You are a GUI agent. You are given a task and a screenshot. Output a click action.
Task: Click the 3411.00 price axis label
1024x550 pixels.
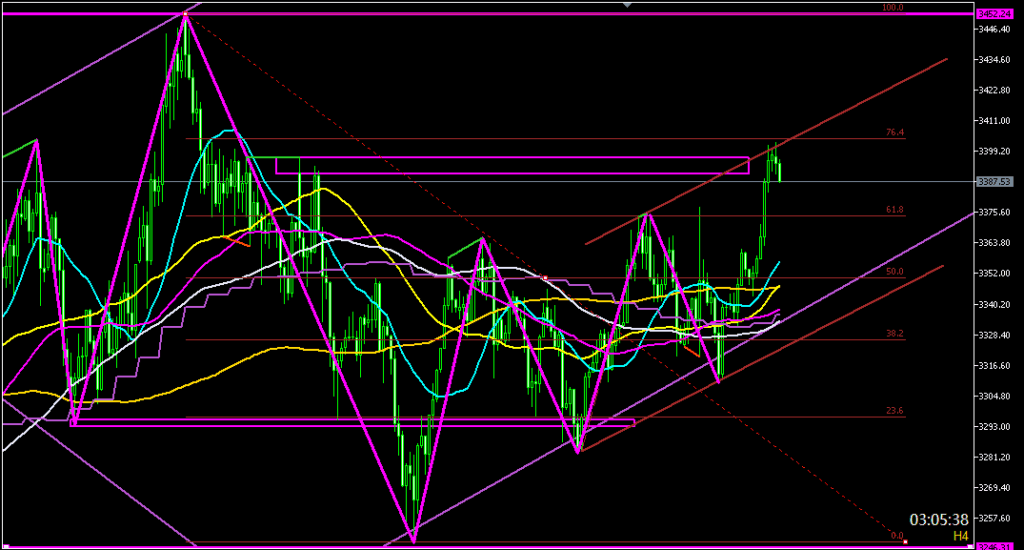993,121
